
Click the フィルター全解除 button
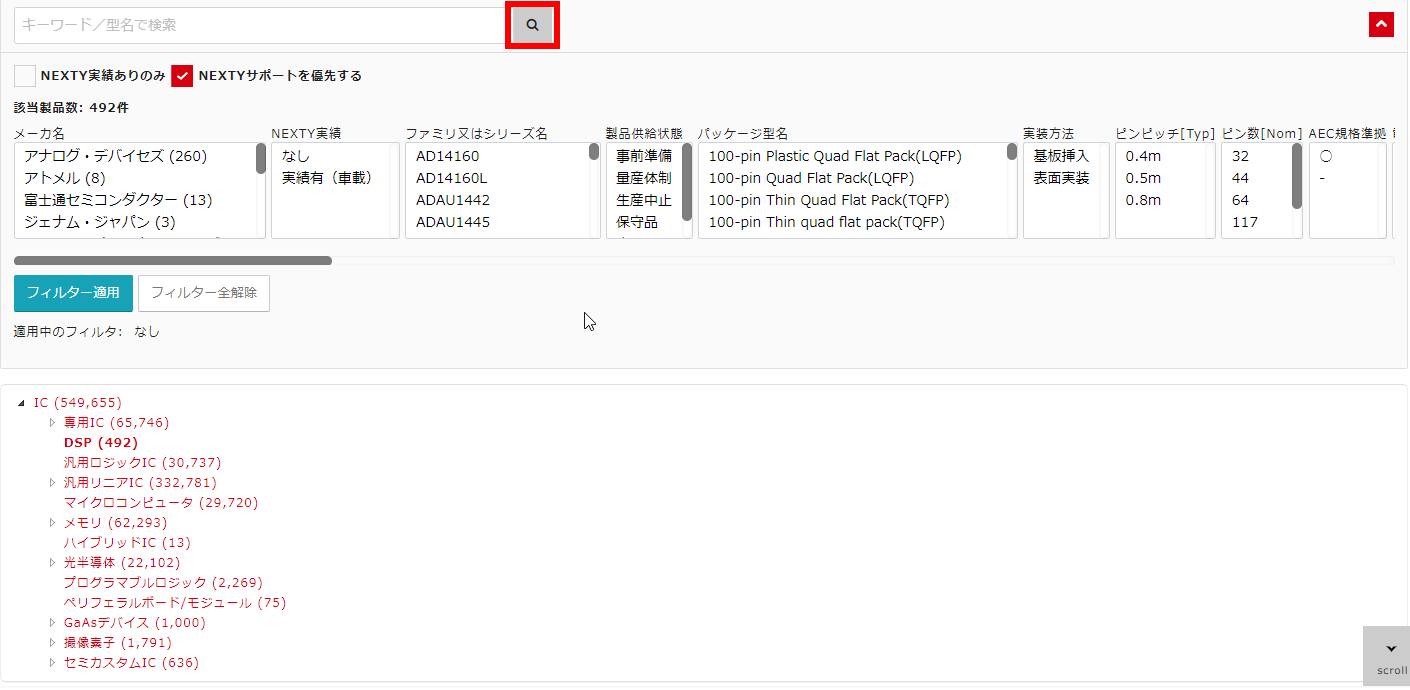(203, 293)
